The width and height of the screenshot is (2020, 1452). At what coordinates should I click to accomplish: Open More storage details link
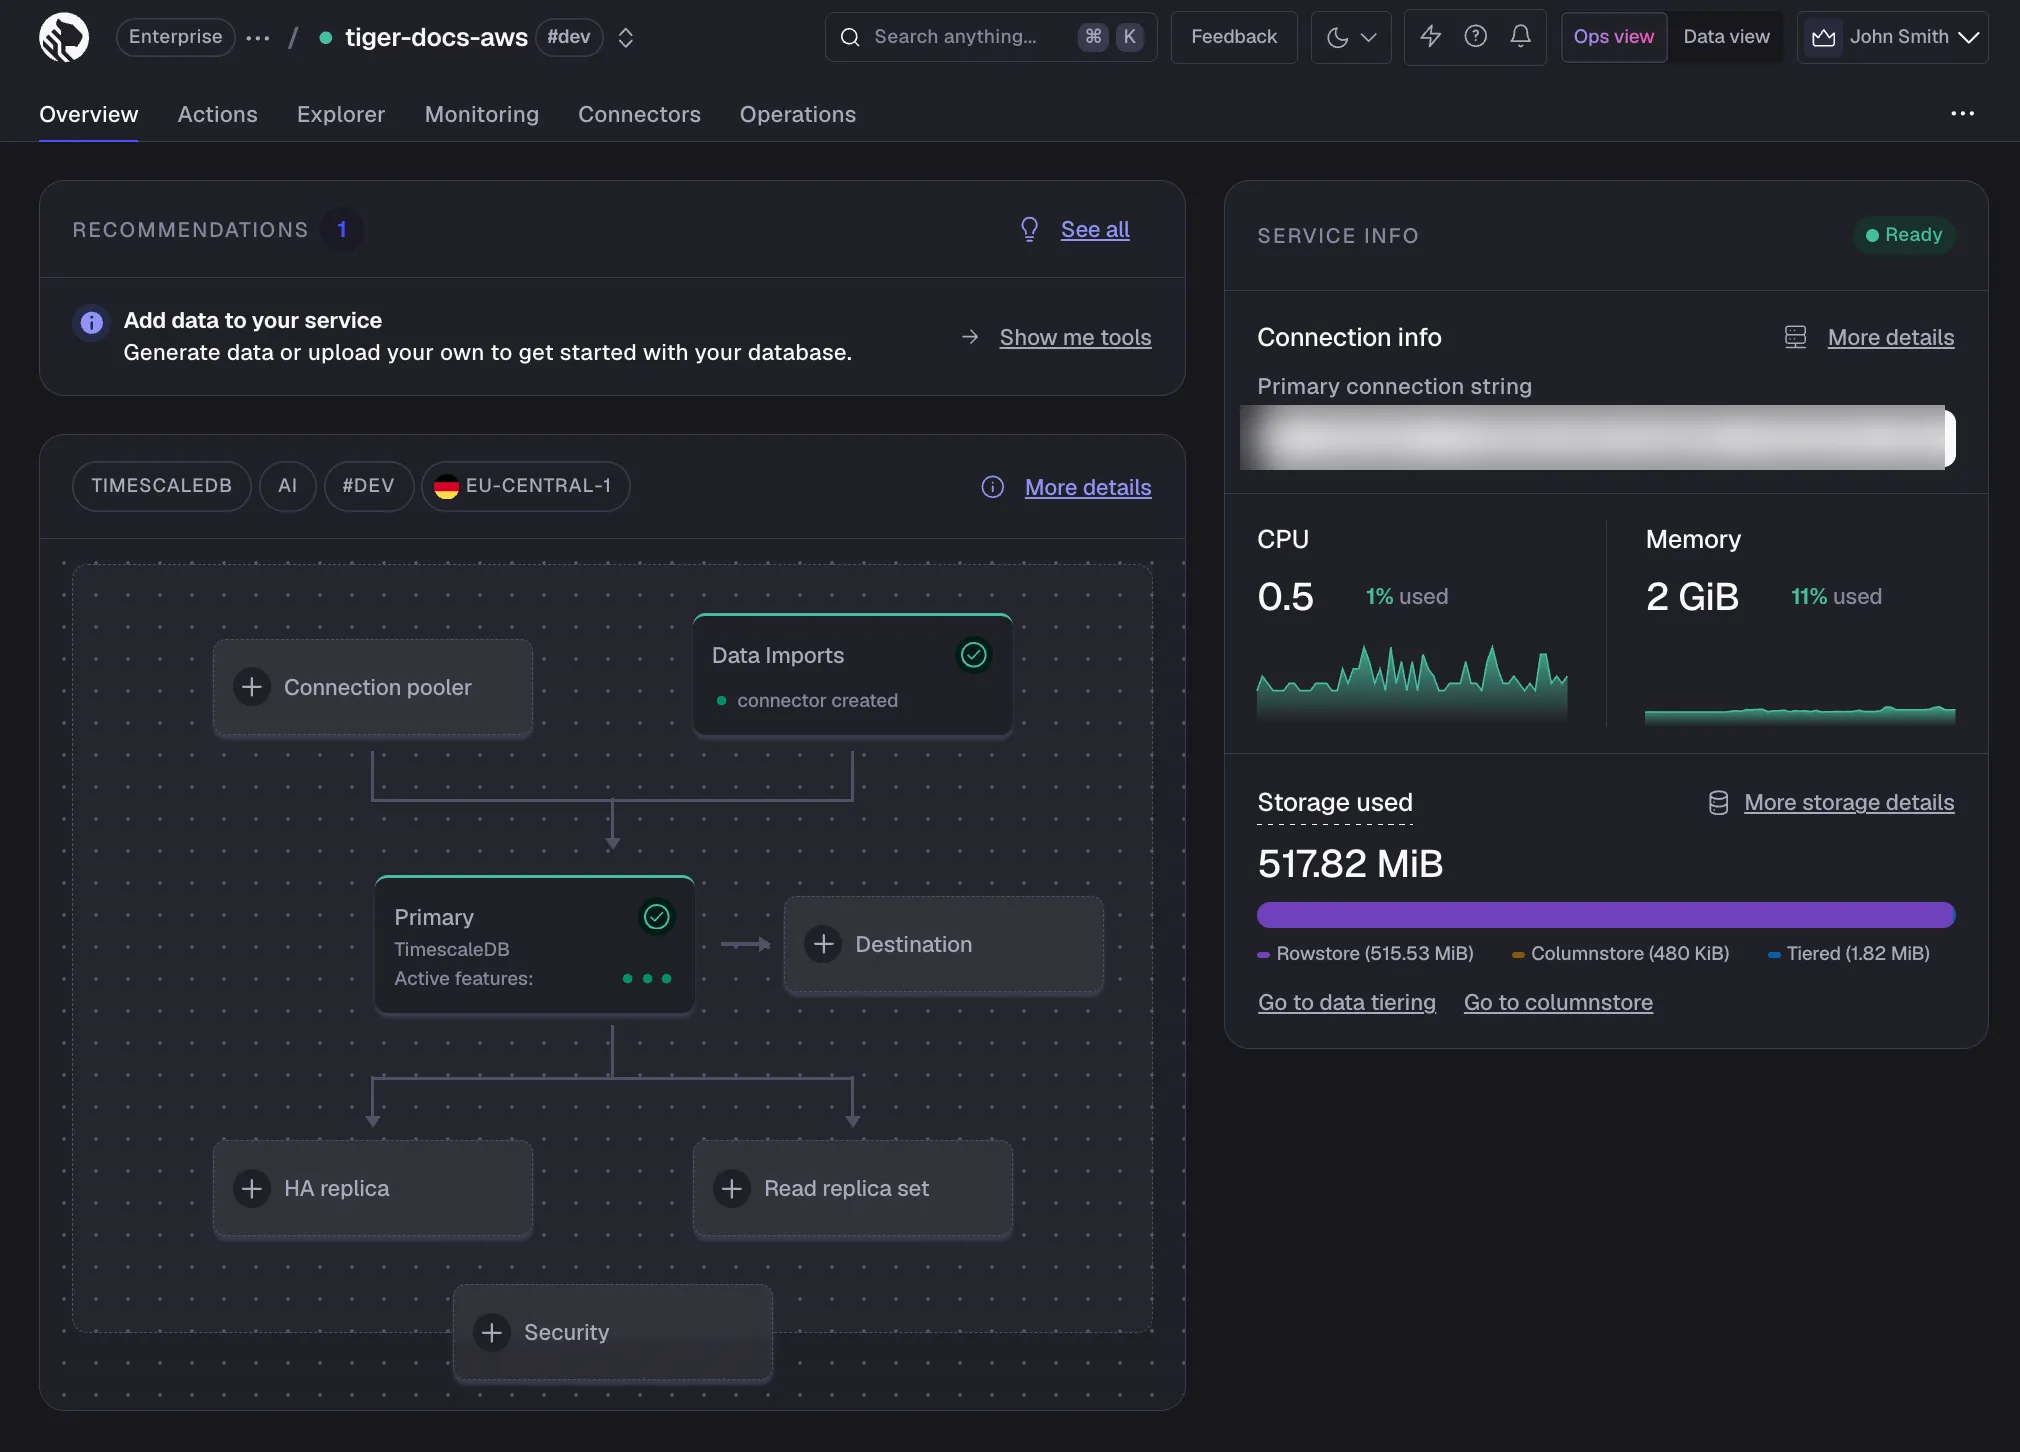1849,803
